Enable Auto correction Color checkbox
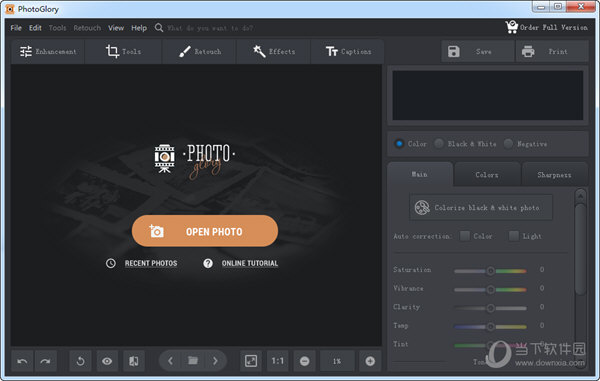Image resolution: width=600 pixels, height=381 pixels. (465, 236)
